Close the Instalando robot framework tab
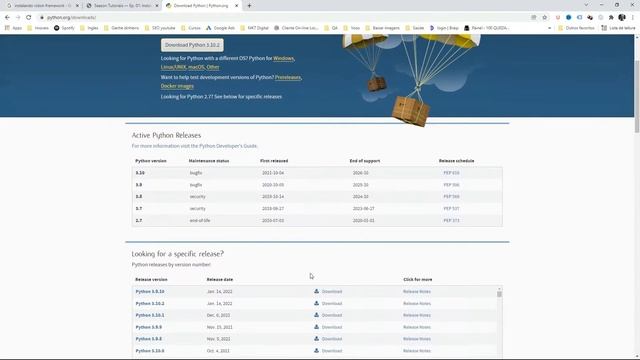 point(77,6)
